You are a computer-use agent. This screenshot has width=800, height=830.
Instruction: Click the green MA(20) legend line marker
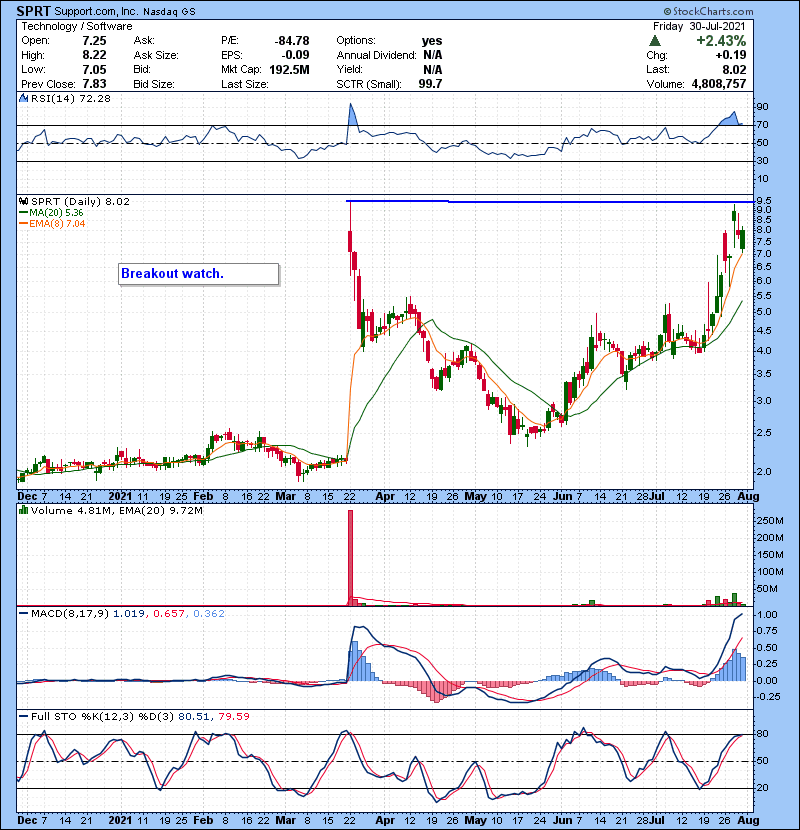click(x=24, y=213)
